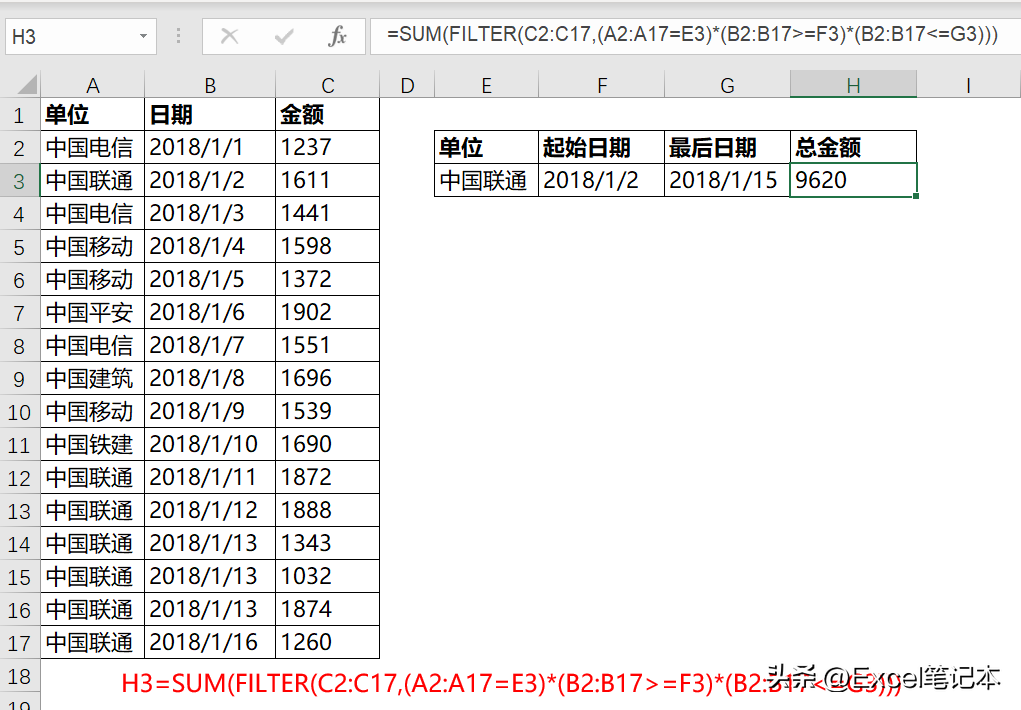
Task: Select column B header
Action: tap(210, 85)
